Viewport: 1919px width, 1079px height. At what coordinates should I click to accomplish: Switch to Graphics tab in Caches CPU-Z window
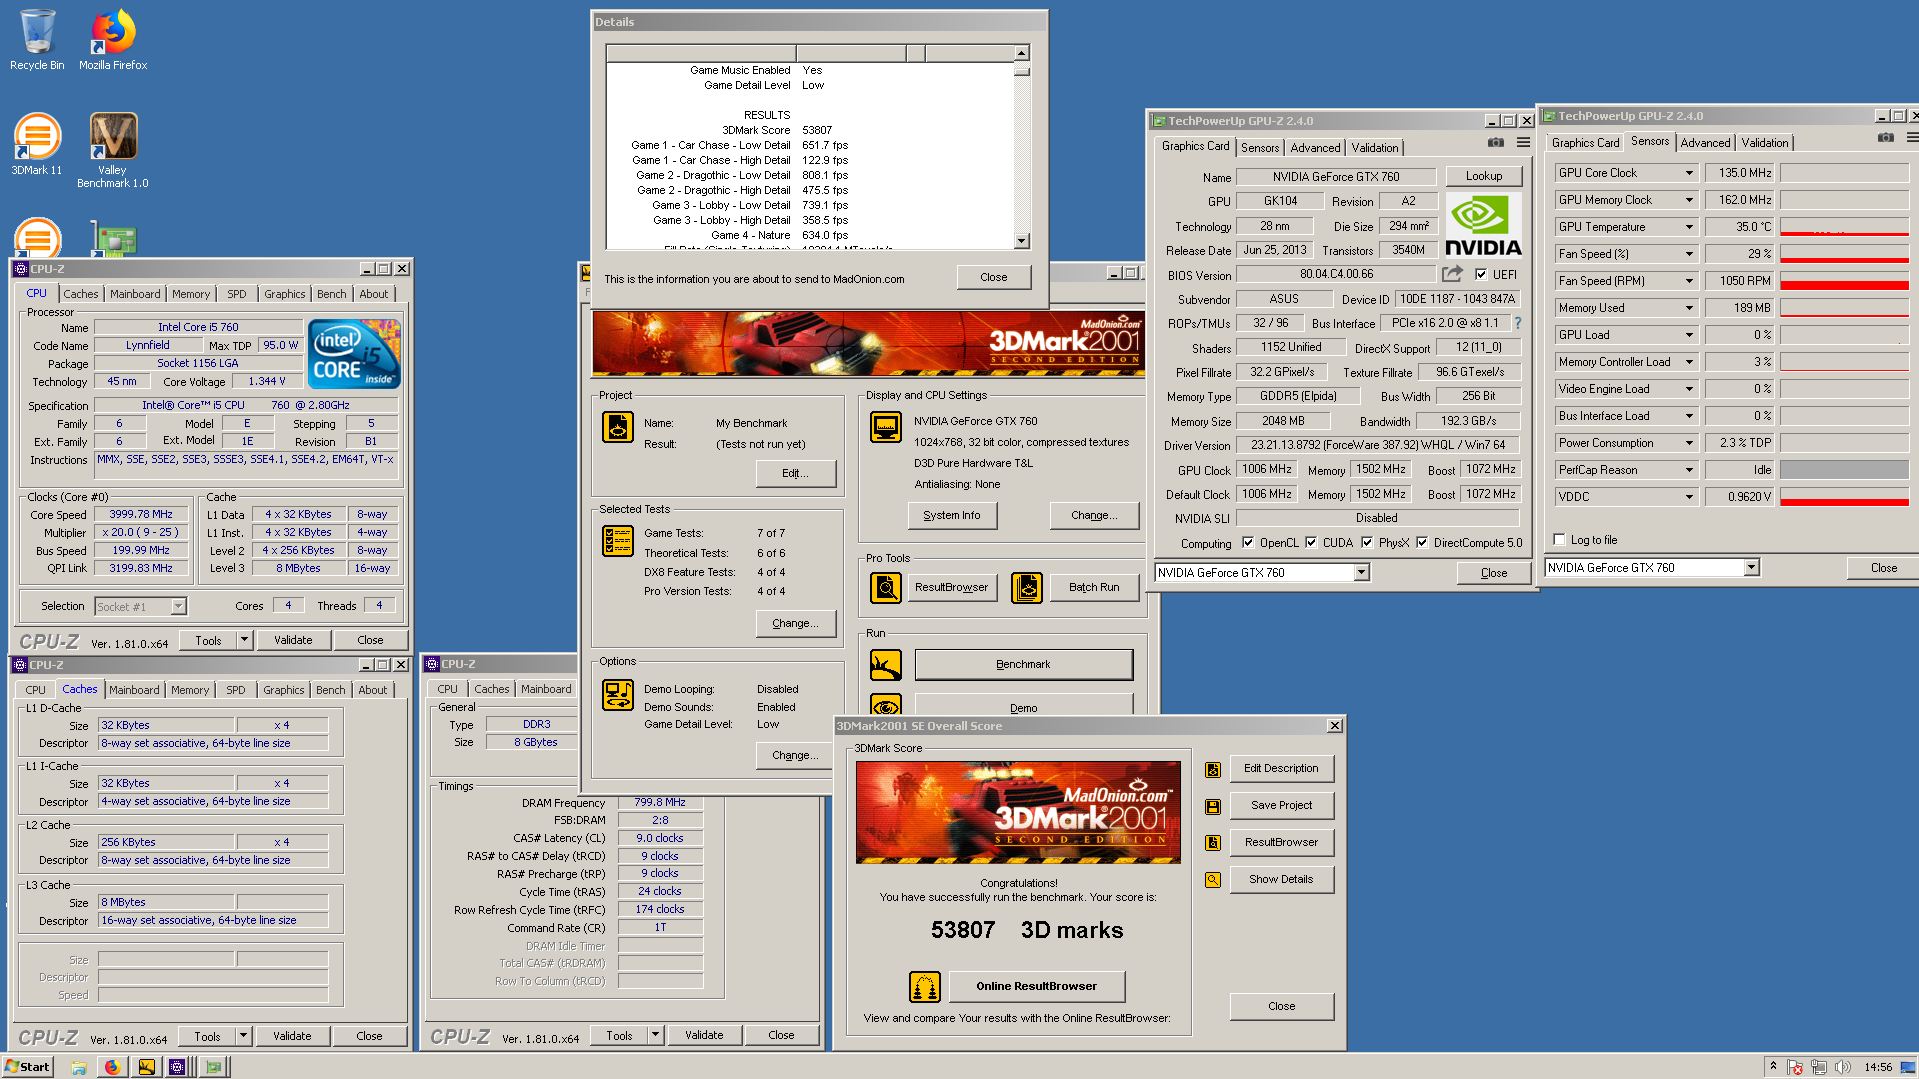[x=284, y=690]
